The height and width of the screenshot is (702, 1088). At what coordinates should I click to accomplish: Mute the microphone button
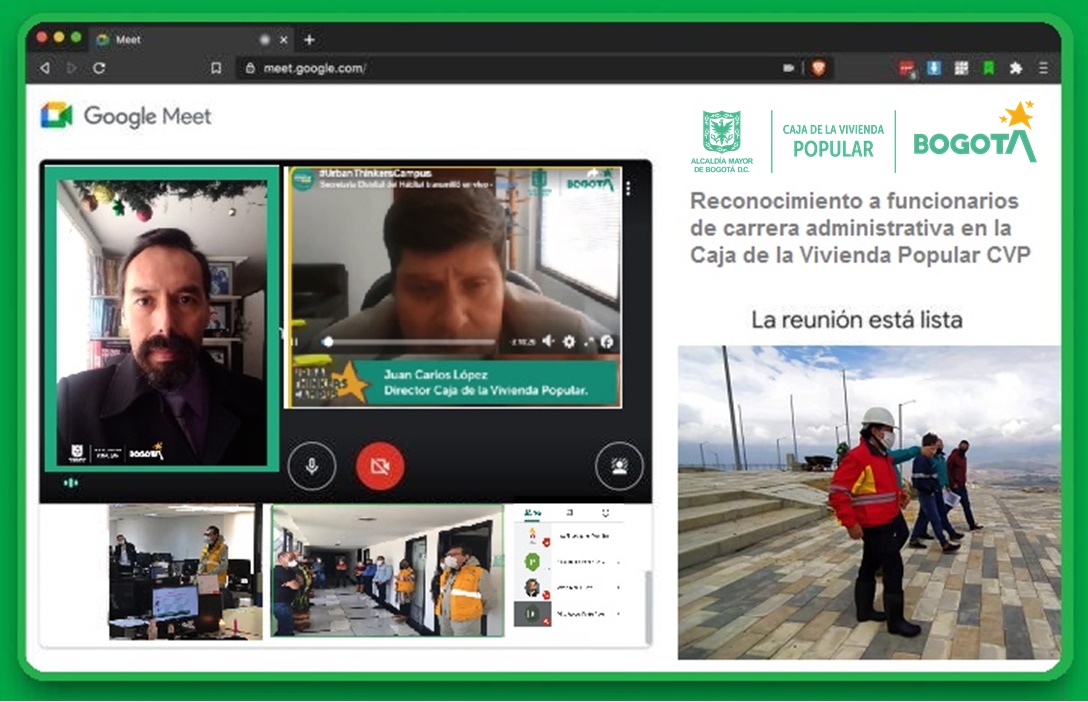tap(312, 466)
